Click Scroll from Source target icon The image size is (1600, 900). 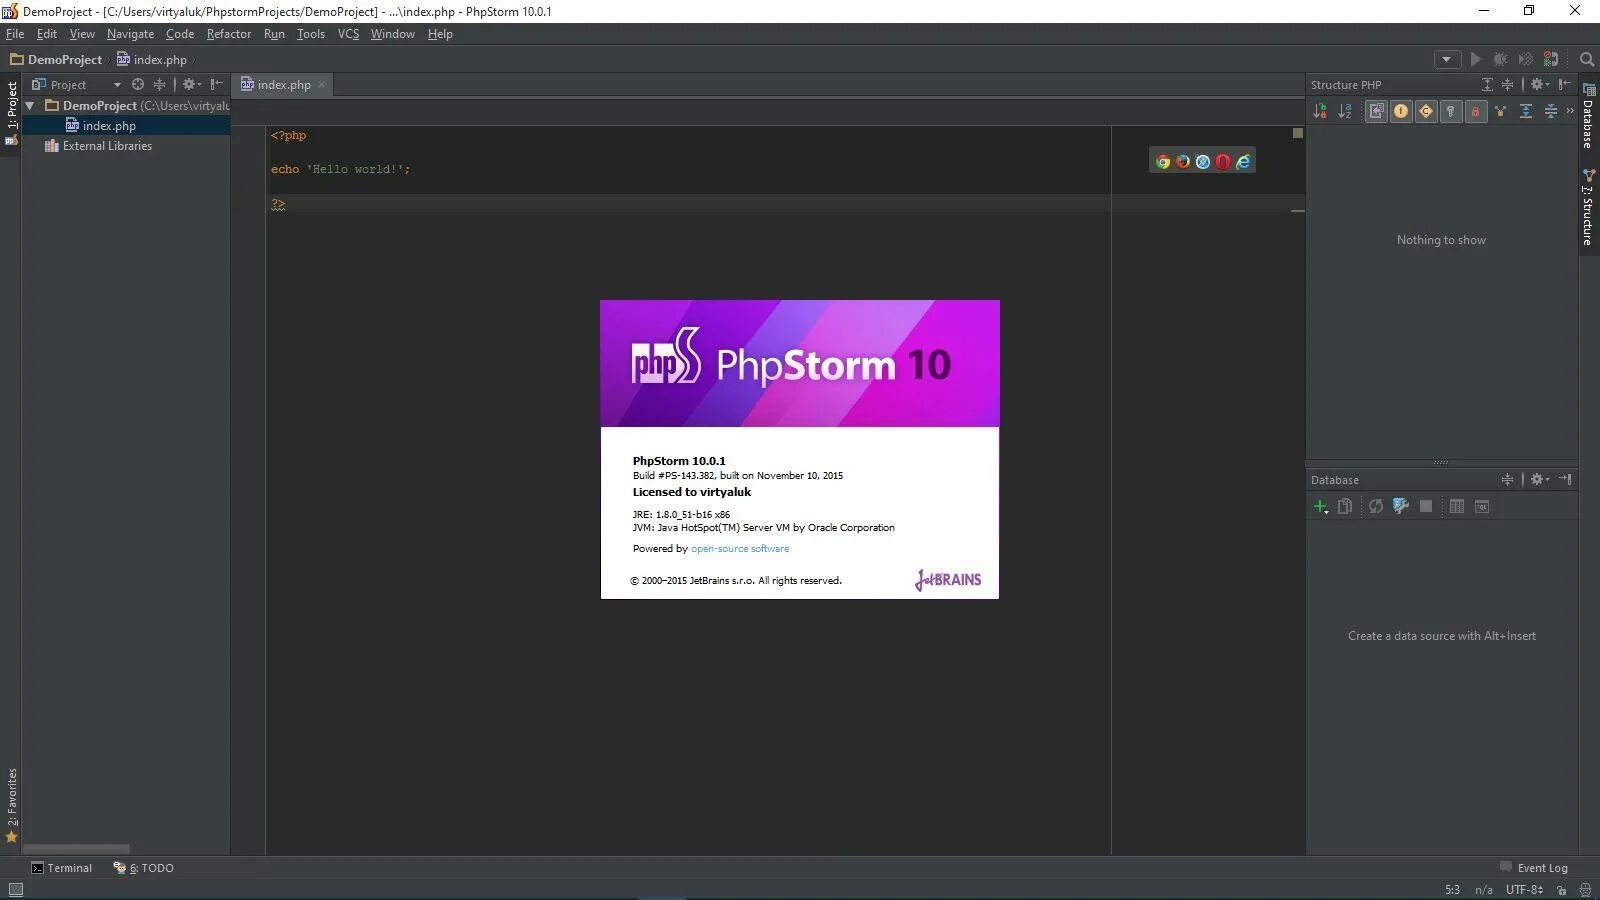[x=138, y=85]
